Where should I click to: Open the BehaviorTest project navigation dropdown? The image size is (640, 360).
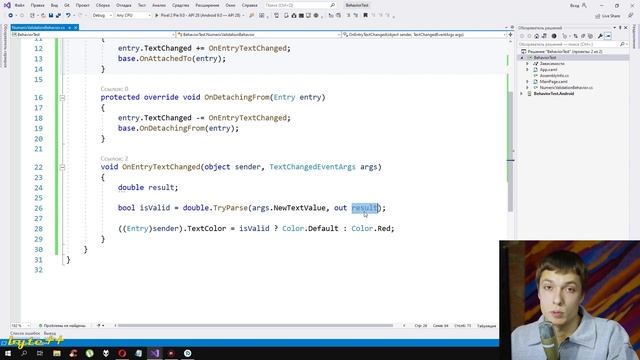point(93,35)
